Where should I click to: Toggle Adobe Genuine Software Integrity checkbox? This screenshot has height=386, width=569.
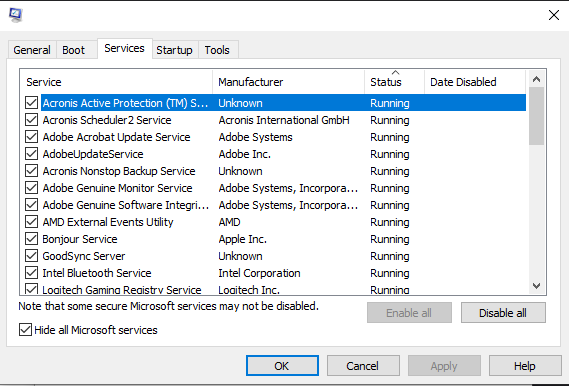[x=32, y=205]
